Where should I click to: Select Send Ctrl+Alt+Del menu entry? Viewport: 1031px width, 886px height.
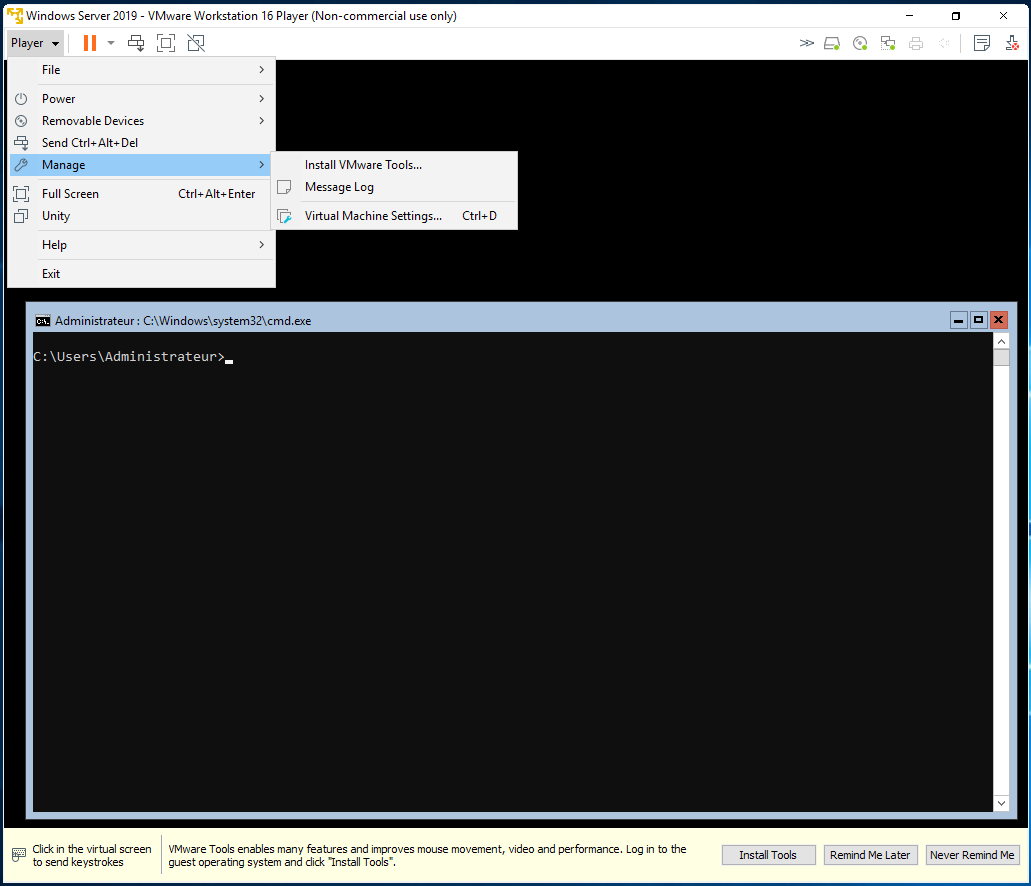pos(141,143)
